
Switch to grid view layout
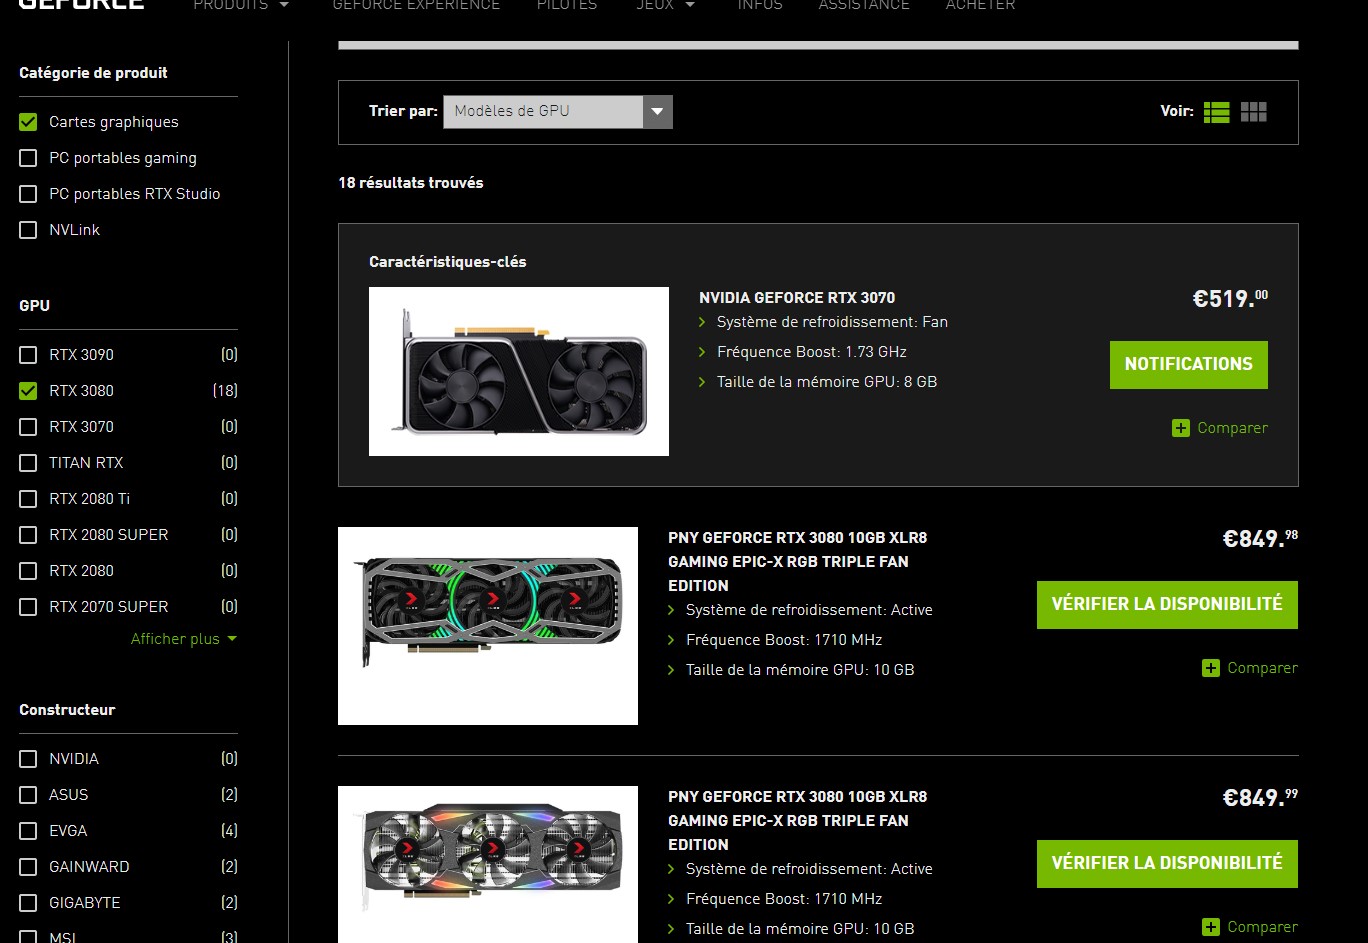coord(1254,112)
